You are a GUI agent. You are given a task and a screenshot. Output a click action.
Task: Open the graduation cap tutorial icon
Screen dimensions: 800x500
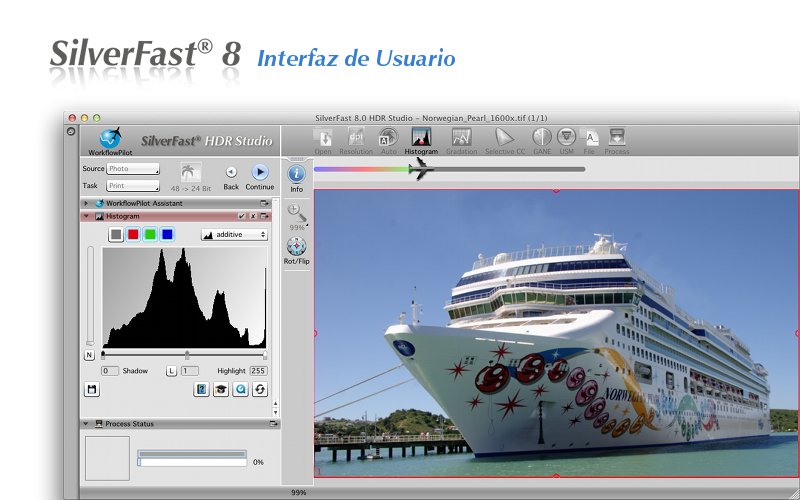point(221,389)
